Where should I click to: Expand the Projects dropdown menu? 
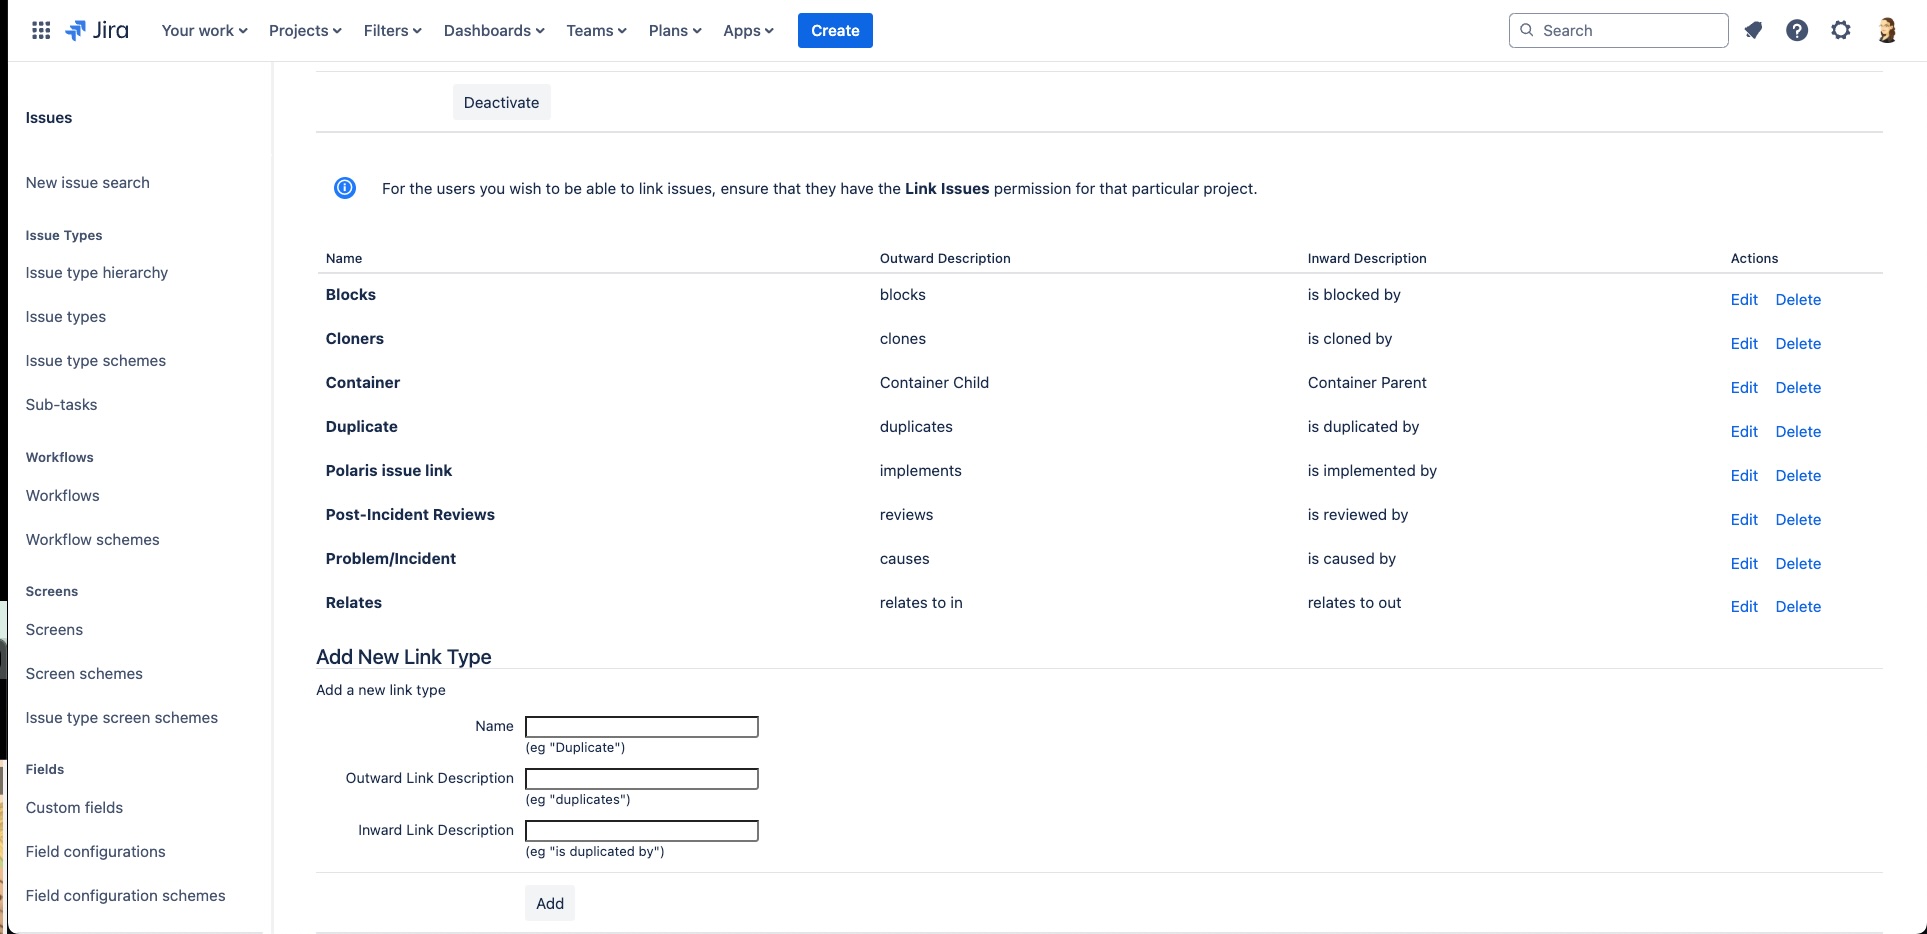tap(305, 30)
